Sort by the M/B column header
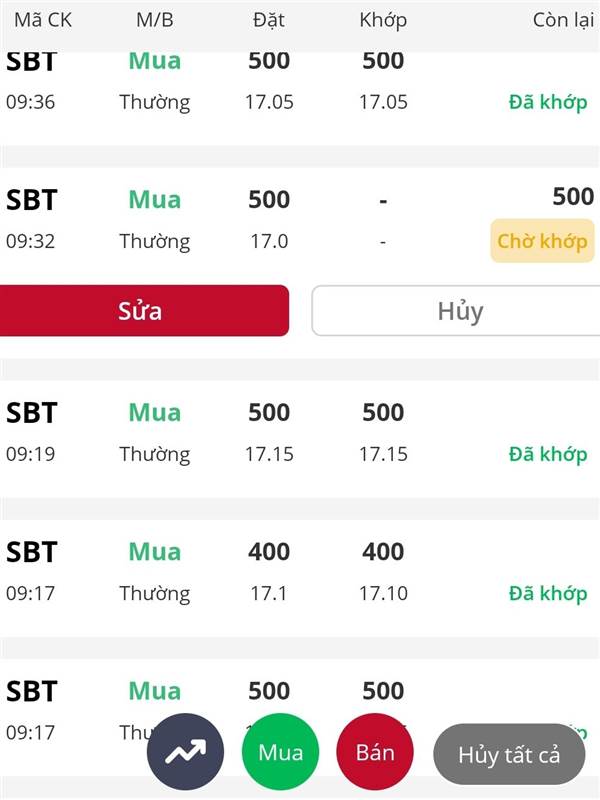This screenshot has height=800, width=600. pyautogui.click(x=155, y=20)
